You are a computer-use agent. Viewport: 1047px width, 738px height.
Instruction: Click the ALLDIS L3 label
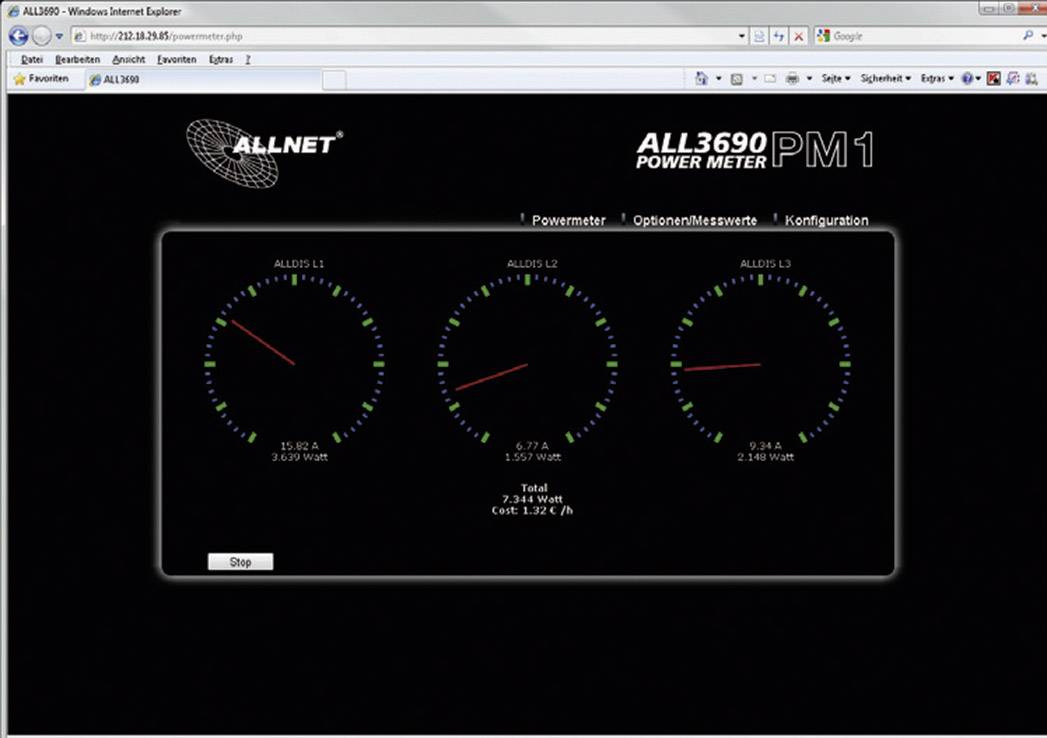[765, 264]
